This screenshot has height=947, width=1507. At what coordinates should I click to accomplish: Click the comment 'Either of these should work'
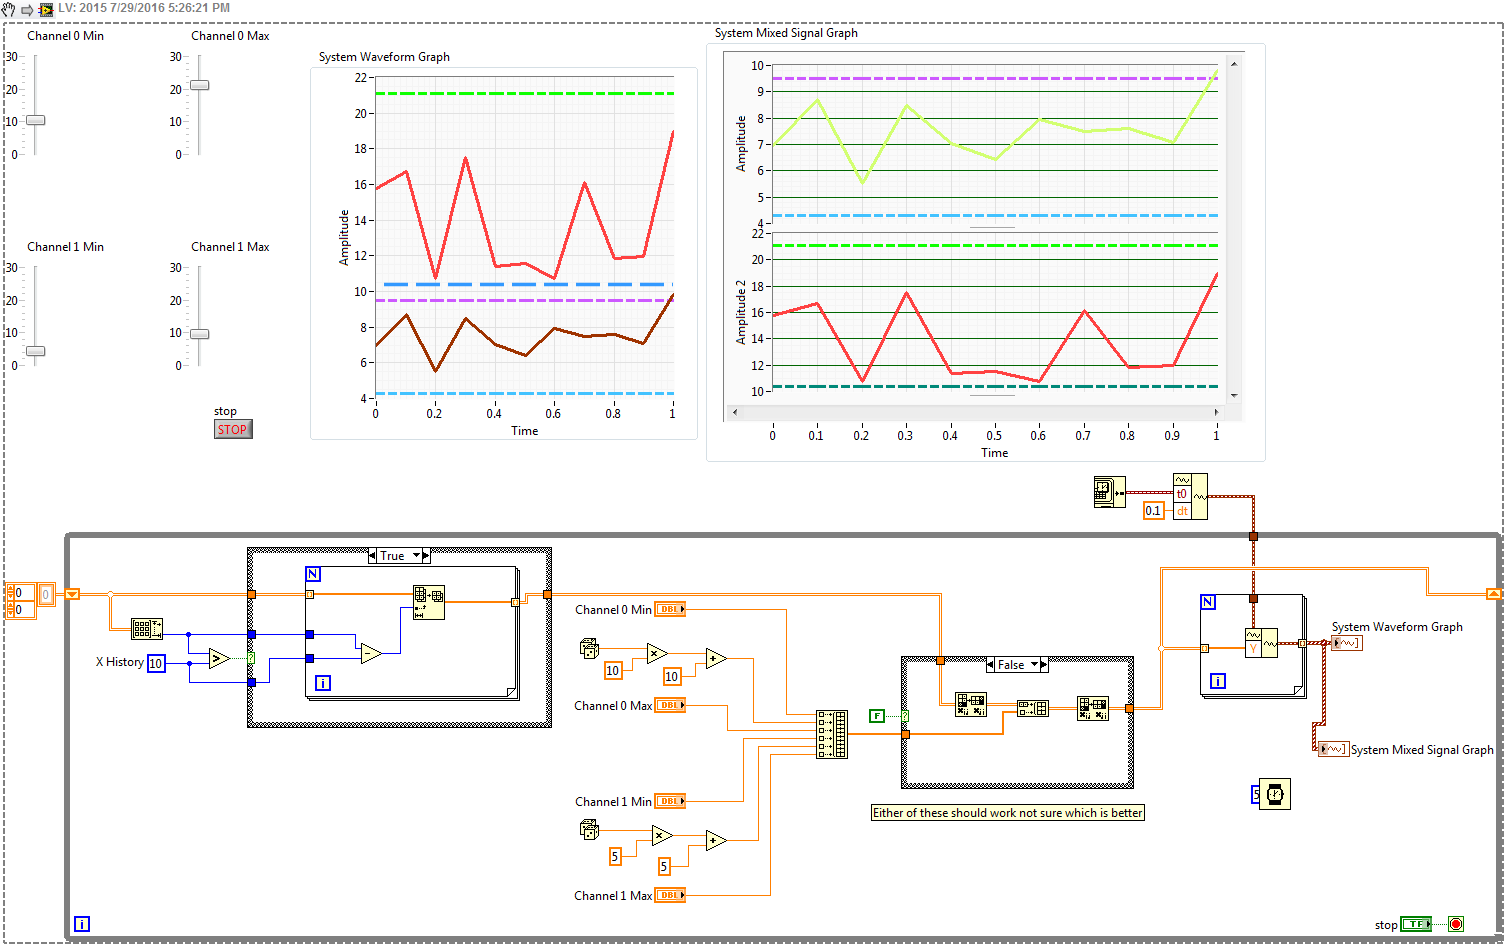[1008, 813]
